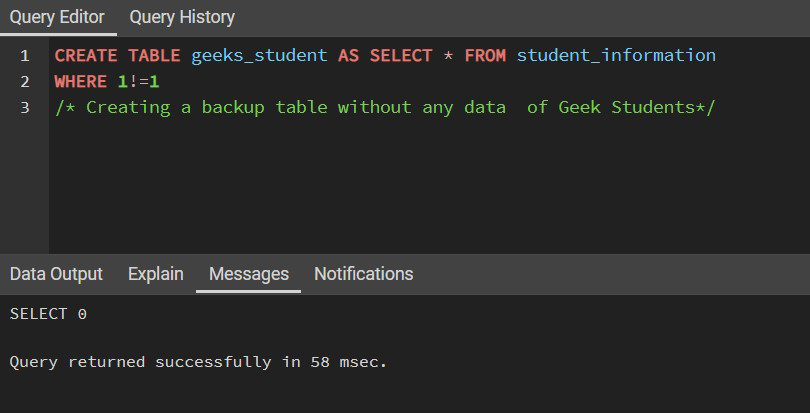Click the green backup table comment

click(x=385, y=107)
